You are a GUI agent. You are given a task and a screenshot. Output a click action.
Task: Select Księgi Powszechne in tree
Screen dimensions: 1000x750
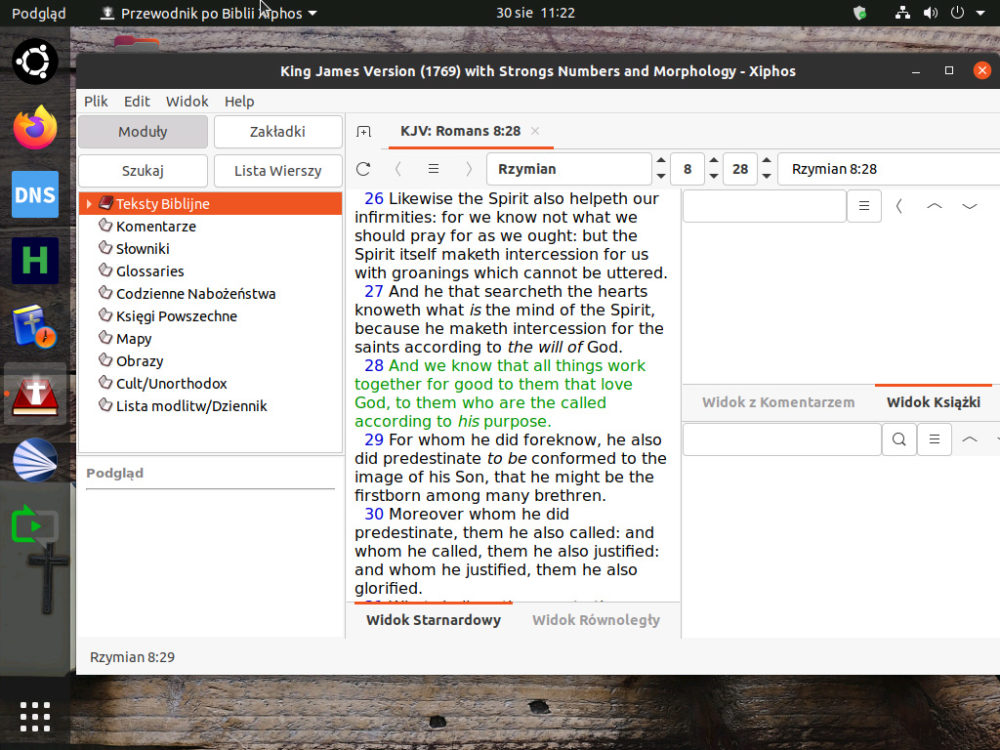coord(176,316)
